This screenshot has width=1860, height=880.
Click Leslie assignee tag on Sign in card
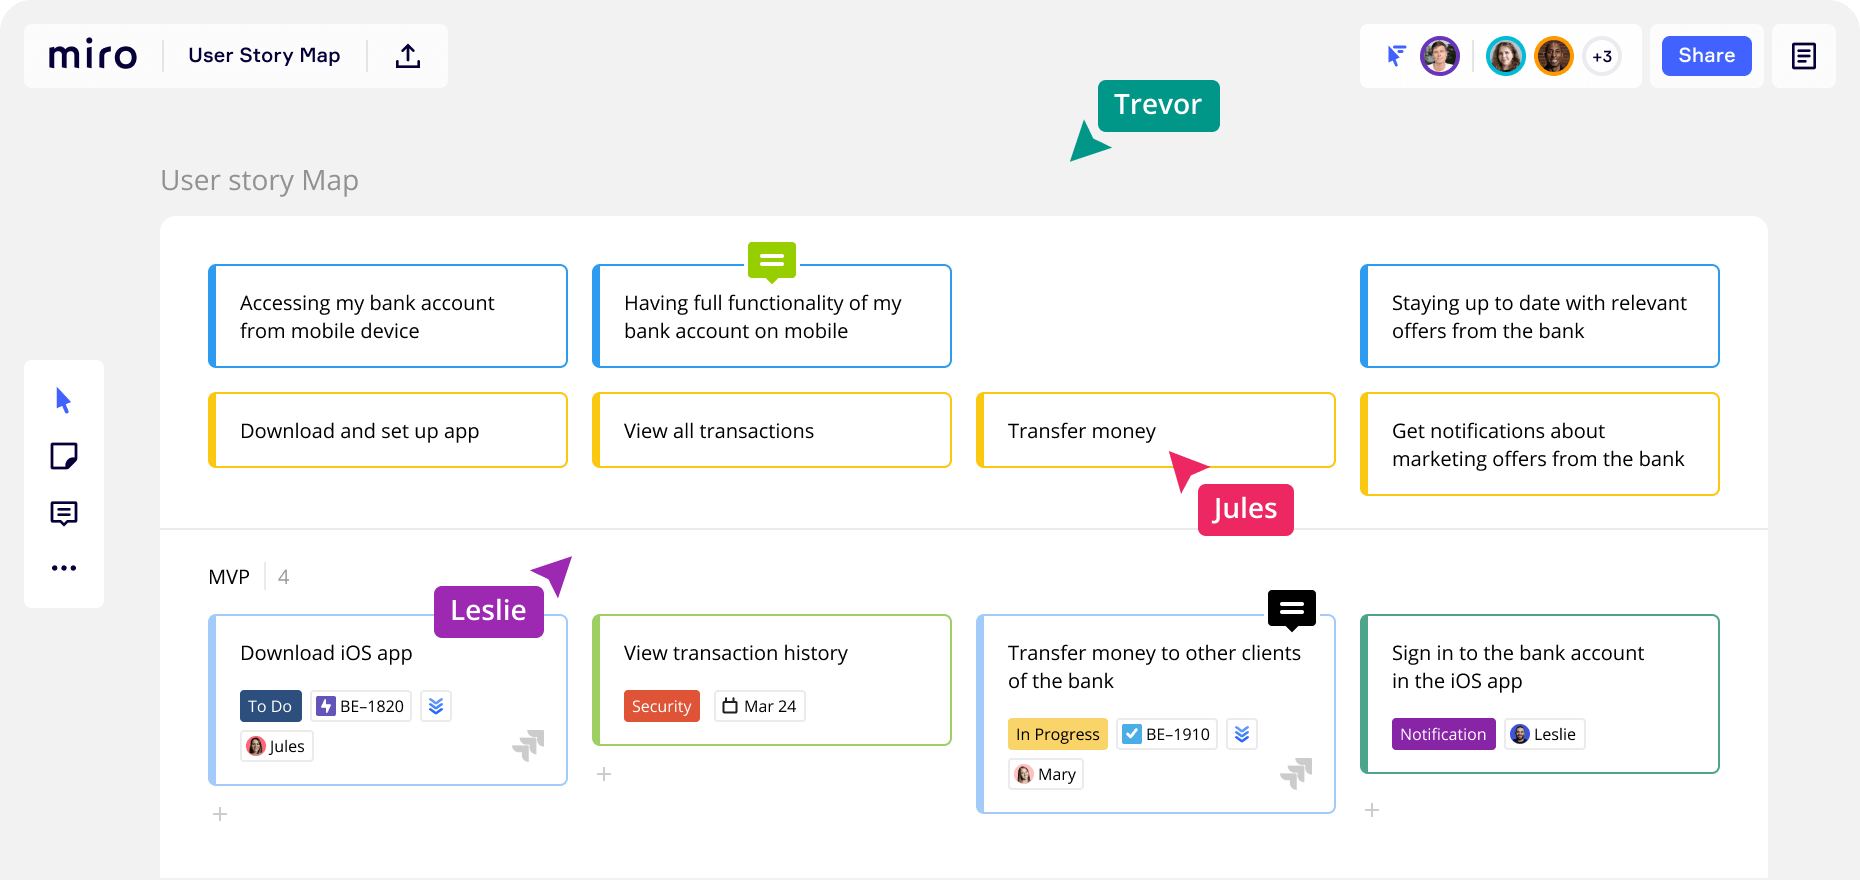(1545, 734)
